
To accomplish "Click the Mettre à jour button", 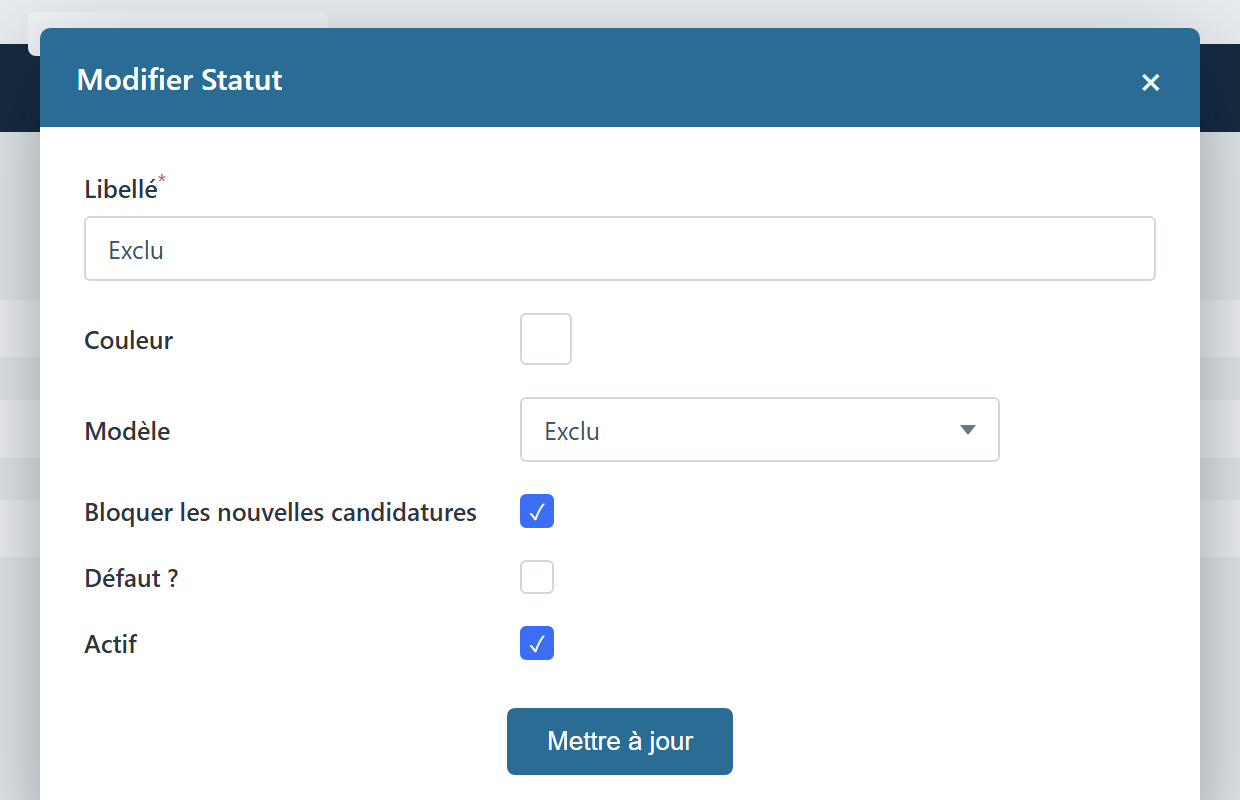I will tap(620, 741).
